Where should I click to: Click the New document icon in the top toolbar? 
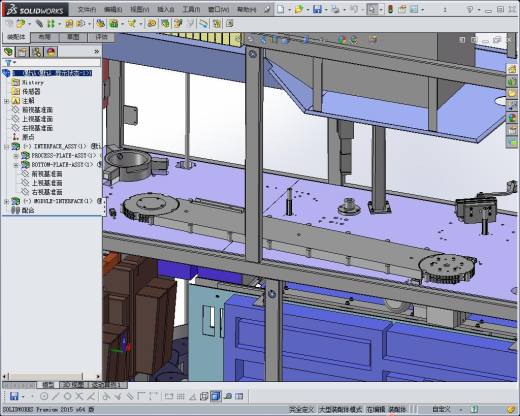coord(281,9)
